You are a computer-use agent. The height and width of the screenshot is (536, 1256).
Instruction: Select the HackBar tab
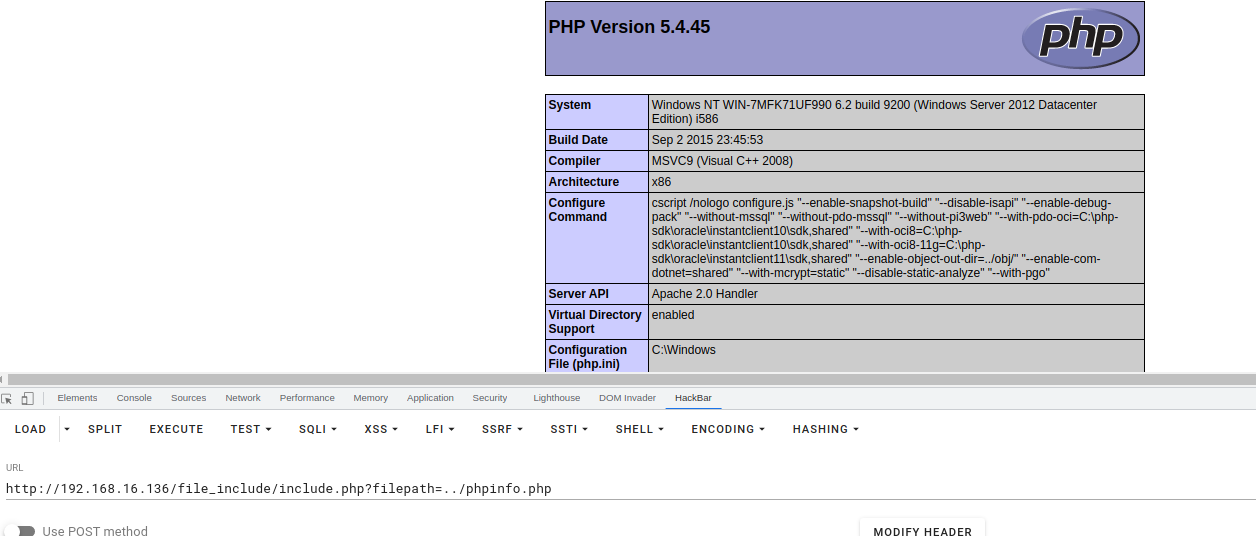(693, 398)
